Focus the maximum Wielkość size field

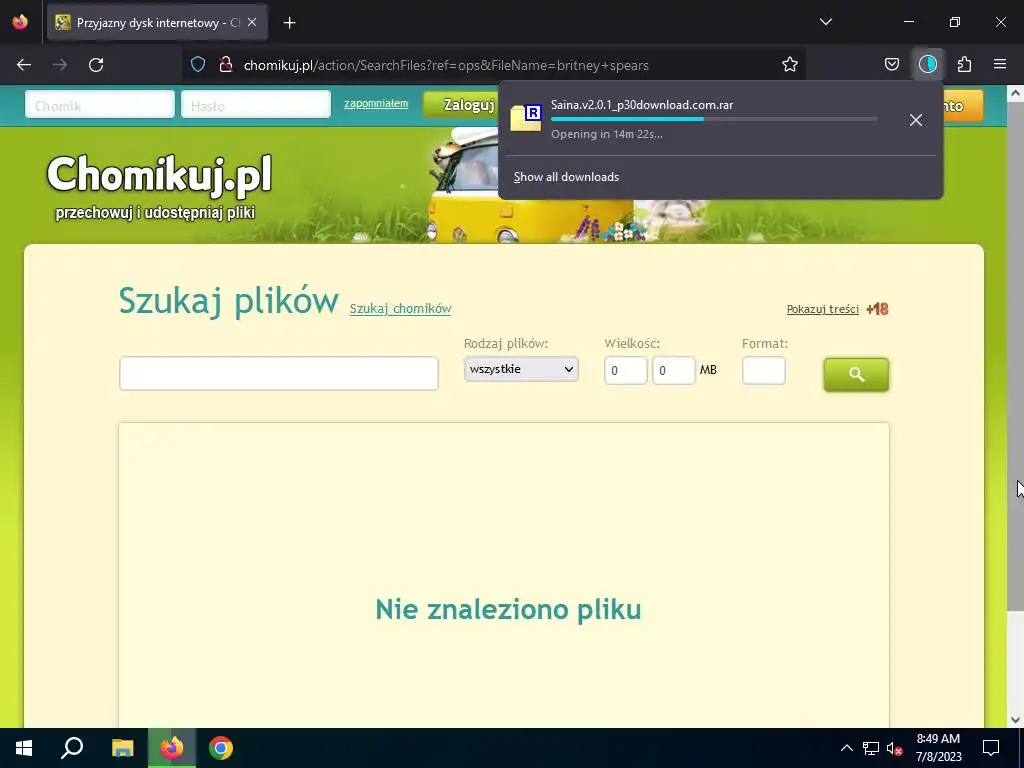[x=674, y=370]
